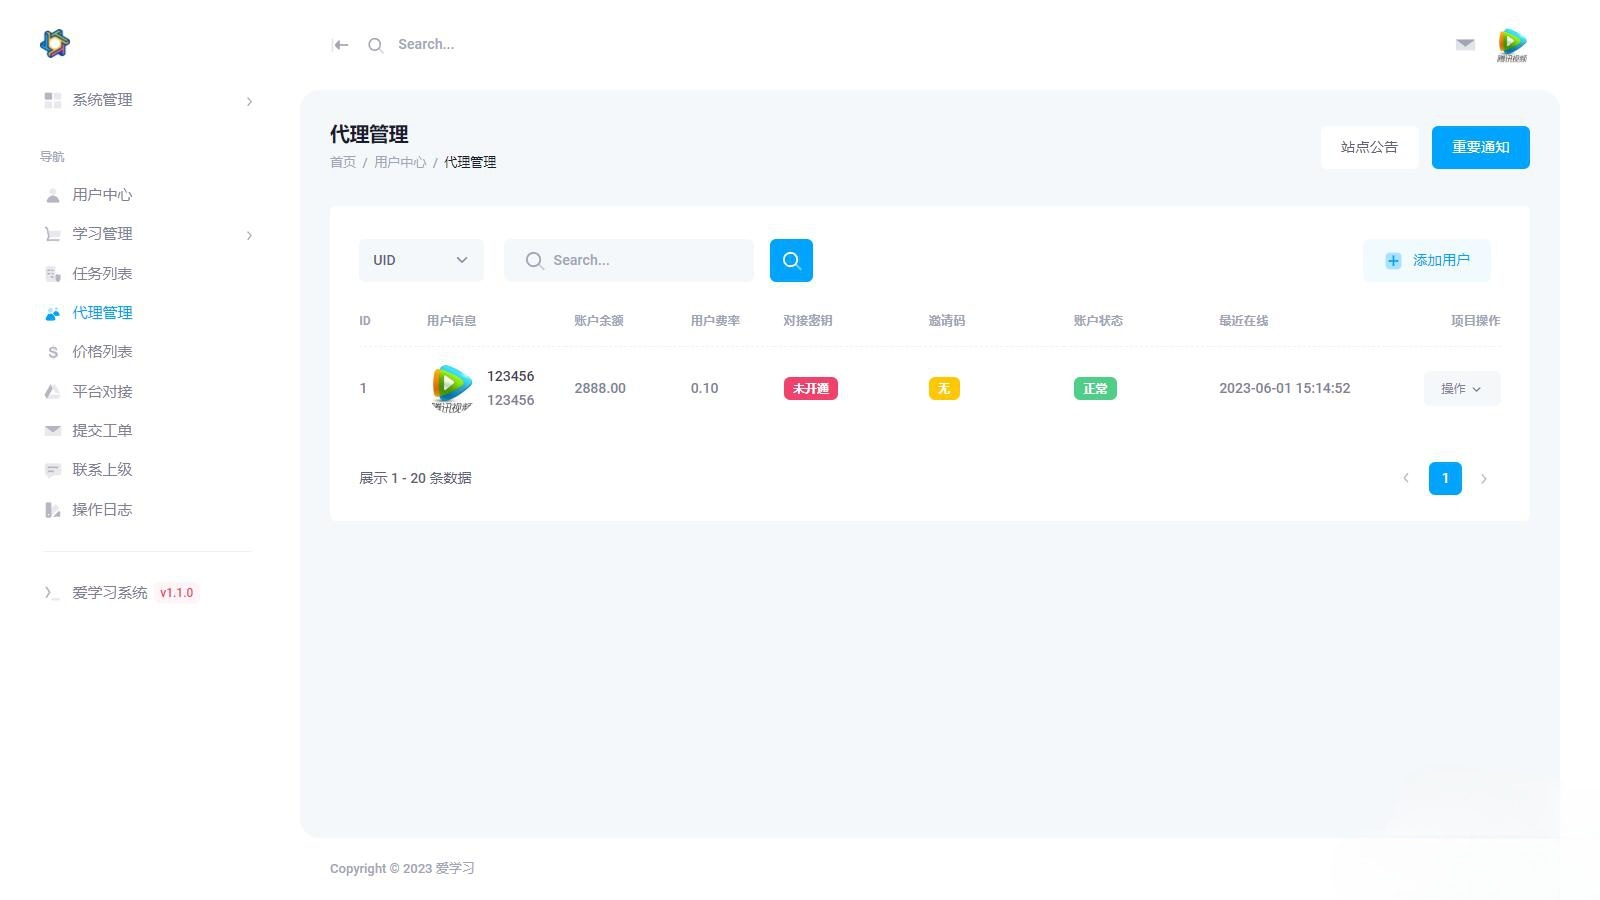This screenshot has width=1600, height=900.
Task: Click the 重要通知 button
Action: click(1481, 147)
